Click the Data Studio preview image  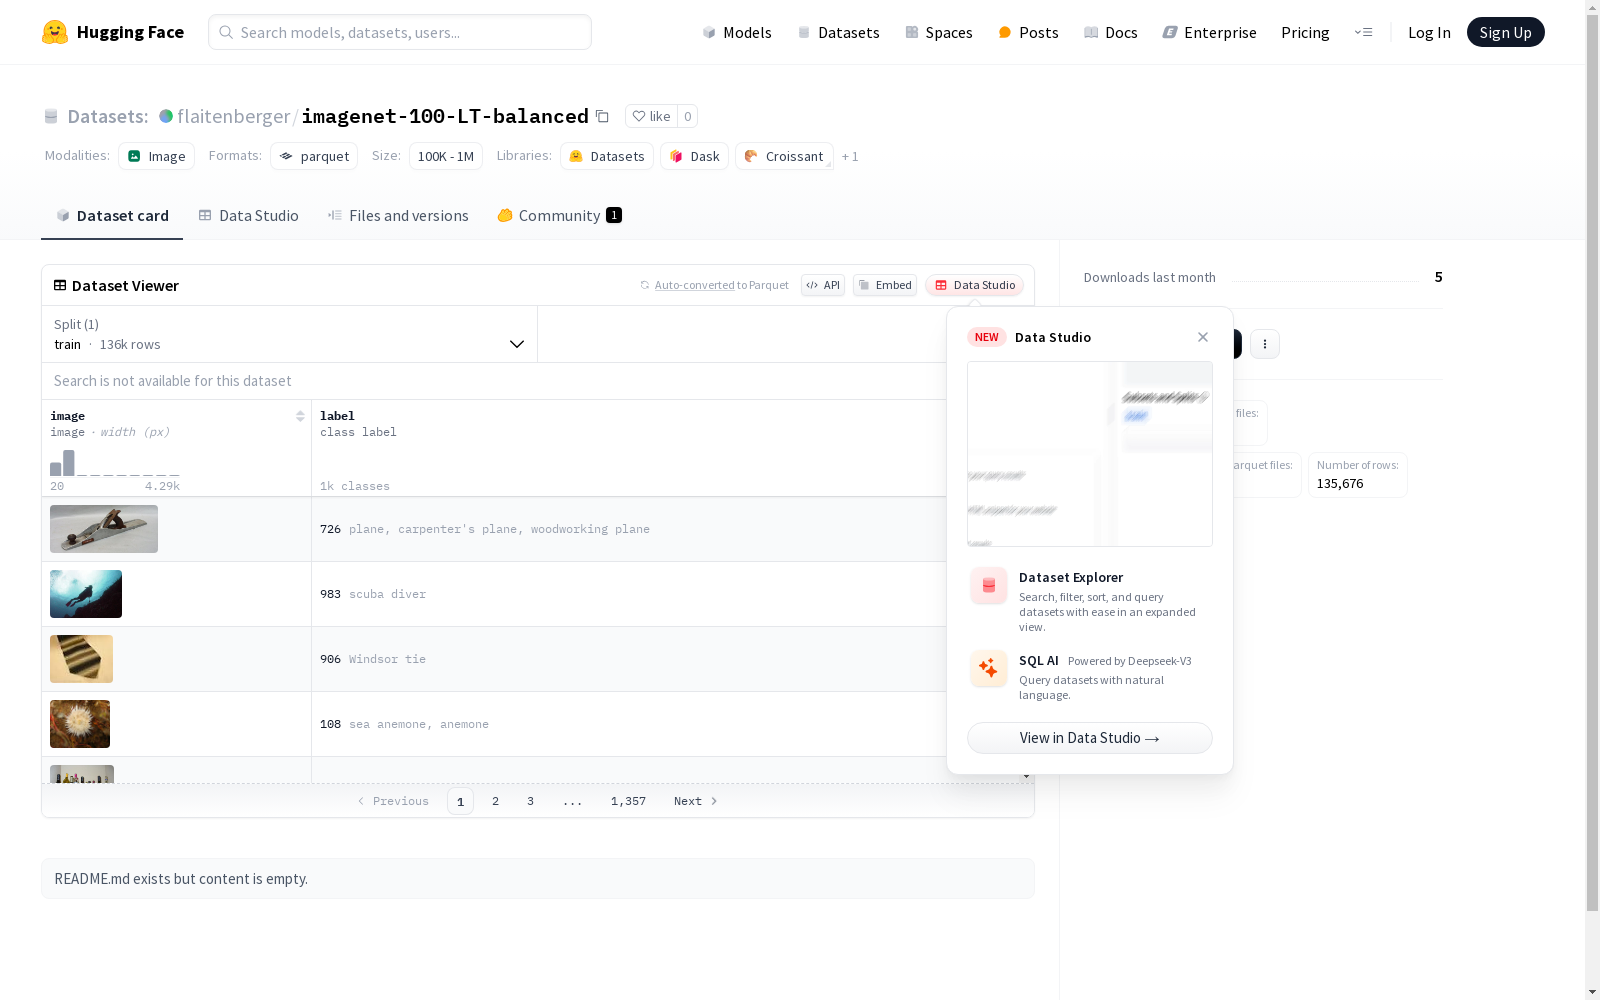coord(1090,454)
